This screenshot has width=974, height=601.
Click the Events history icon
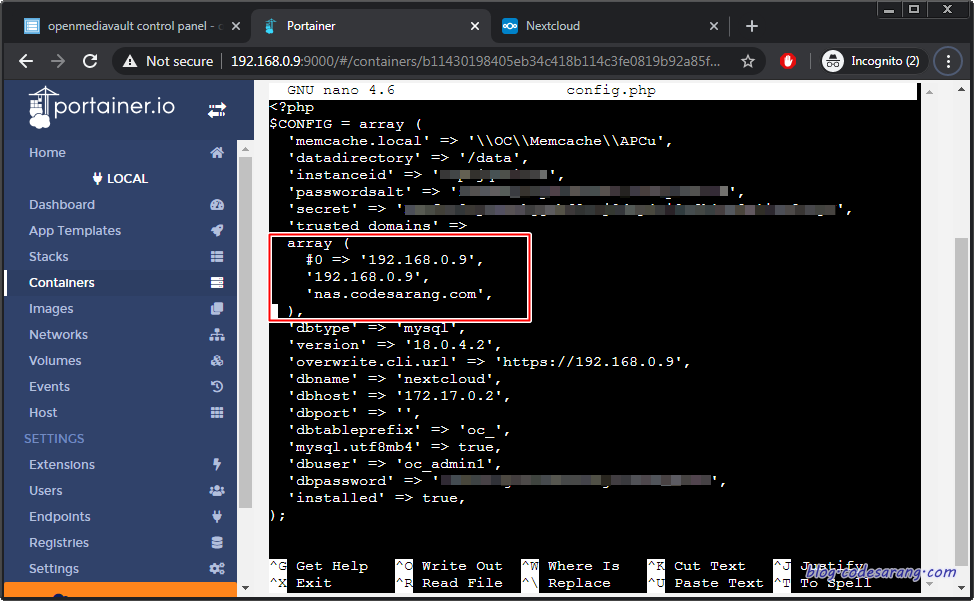[217, 386]
